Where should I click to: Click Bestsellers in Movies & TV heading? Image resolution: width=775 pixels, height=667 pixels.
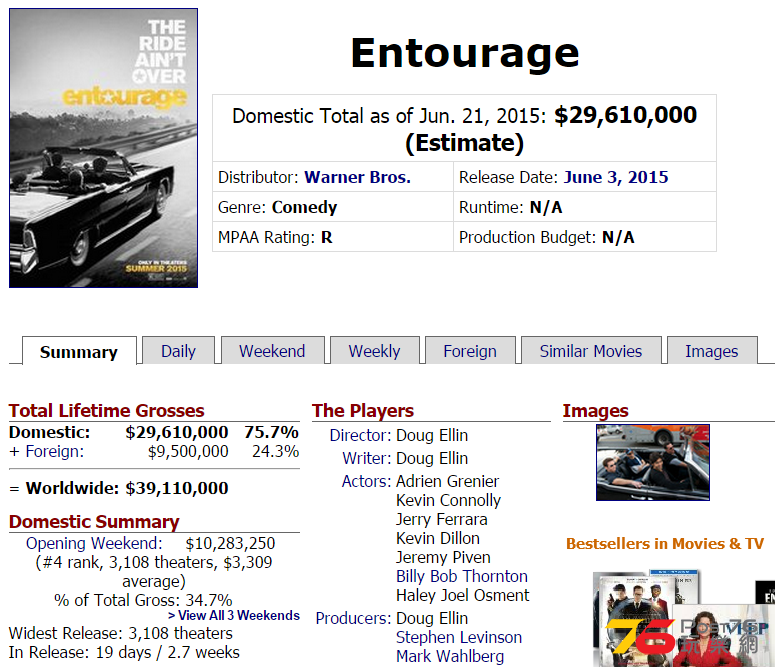point(665,544)
